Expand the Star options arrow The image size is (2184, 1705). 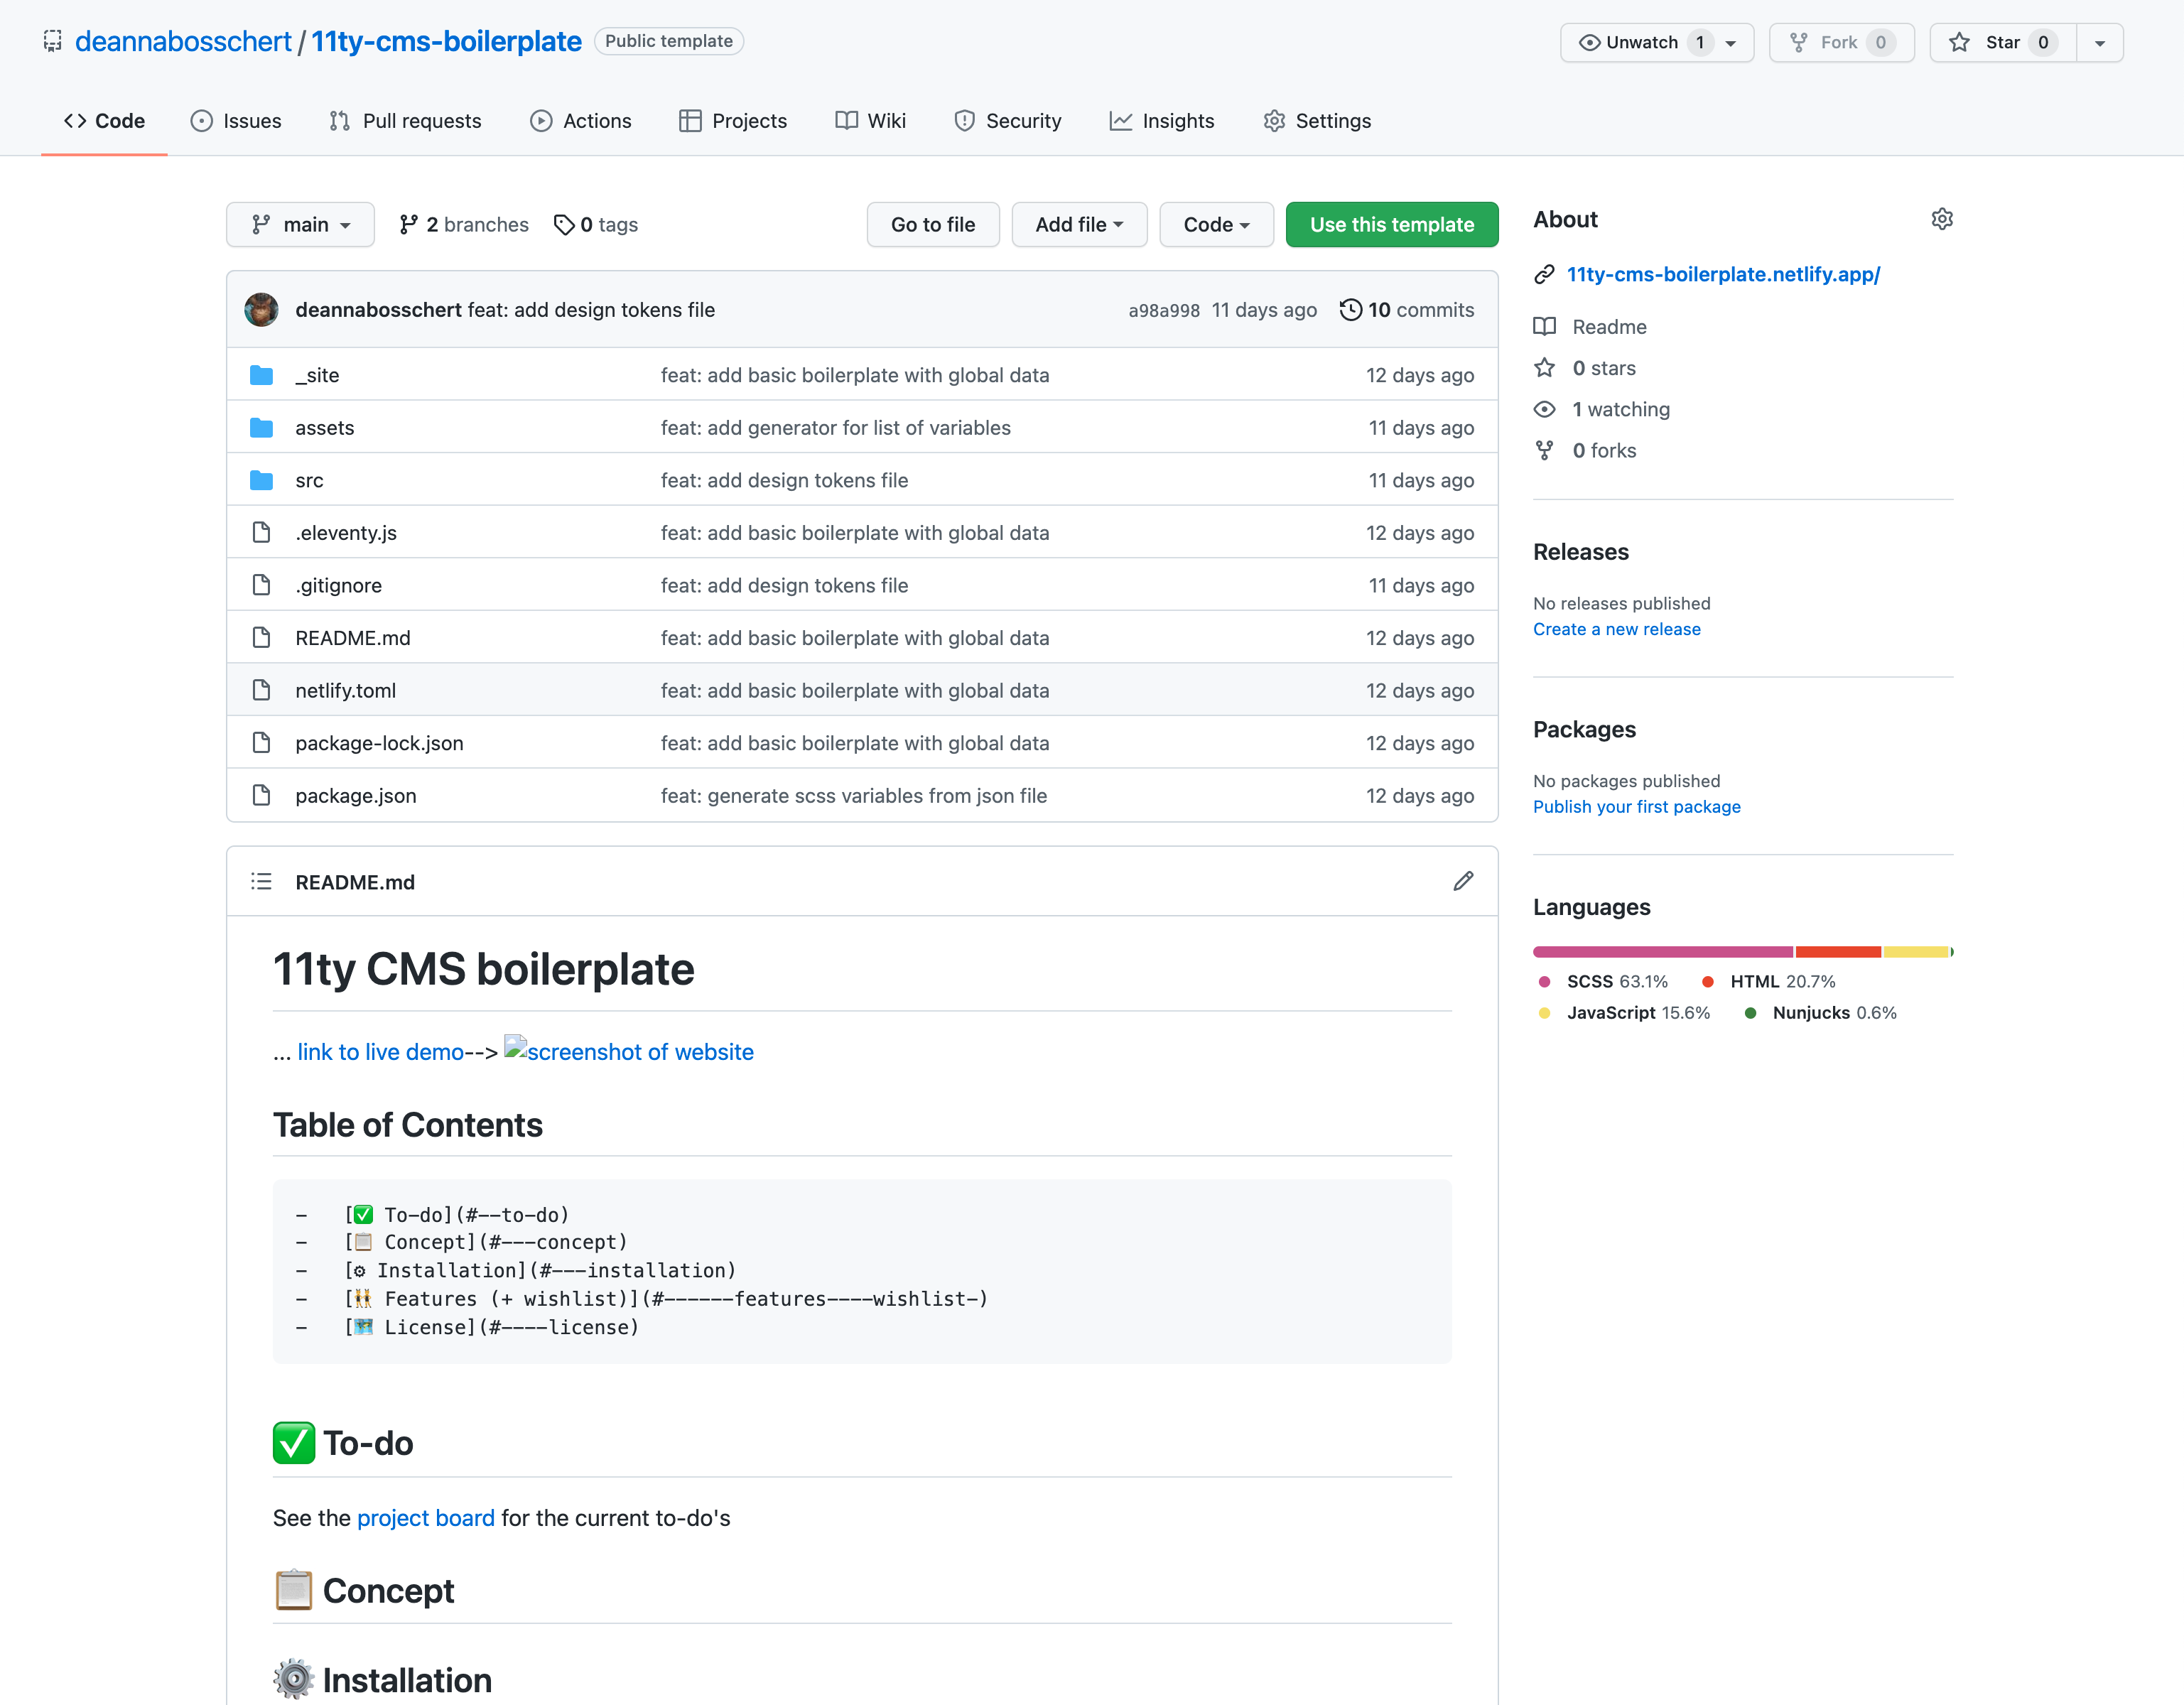[2100, 42]
